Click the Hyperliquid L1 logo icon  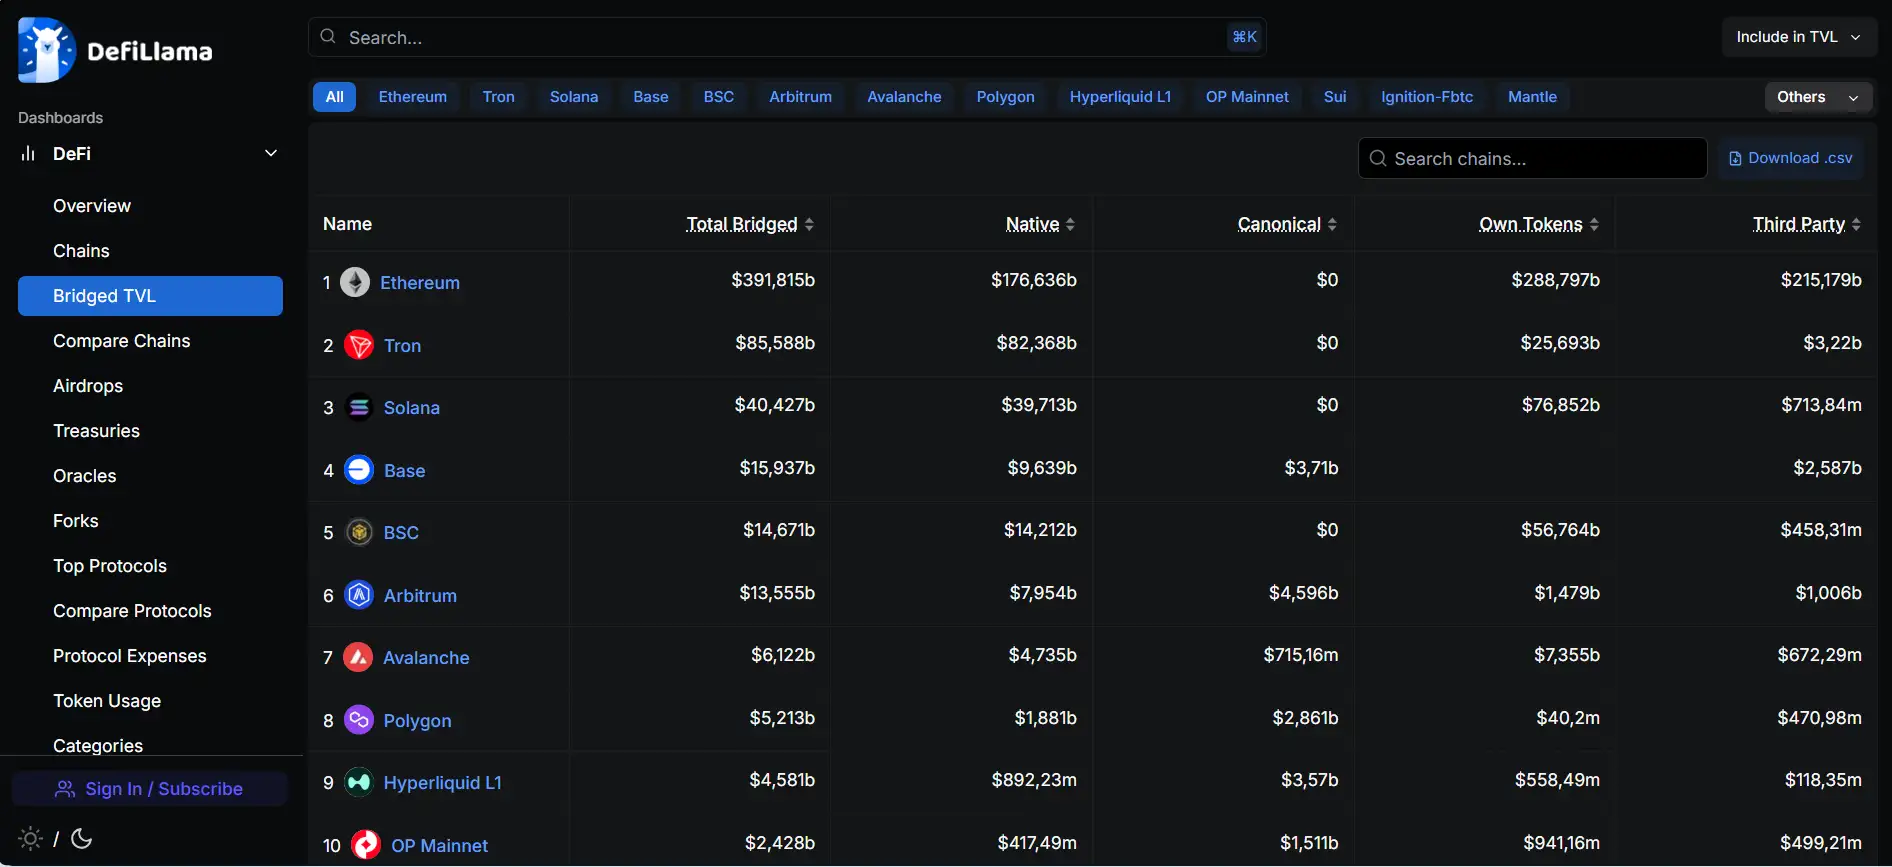point(359,782)
